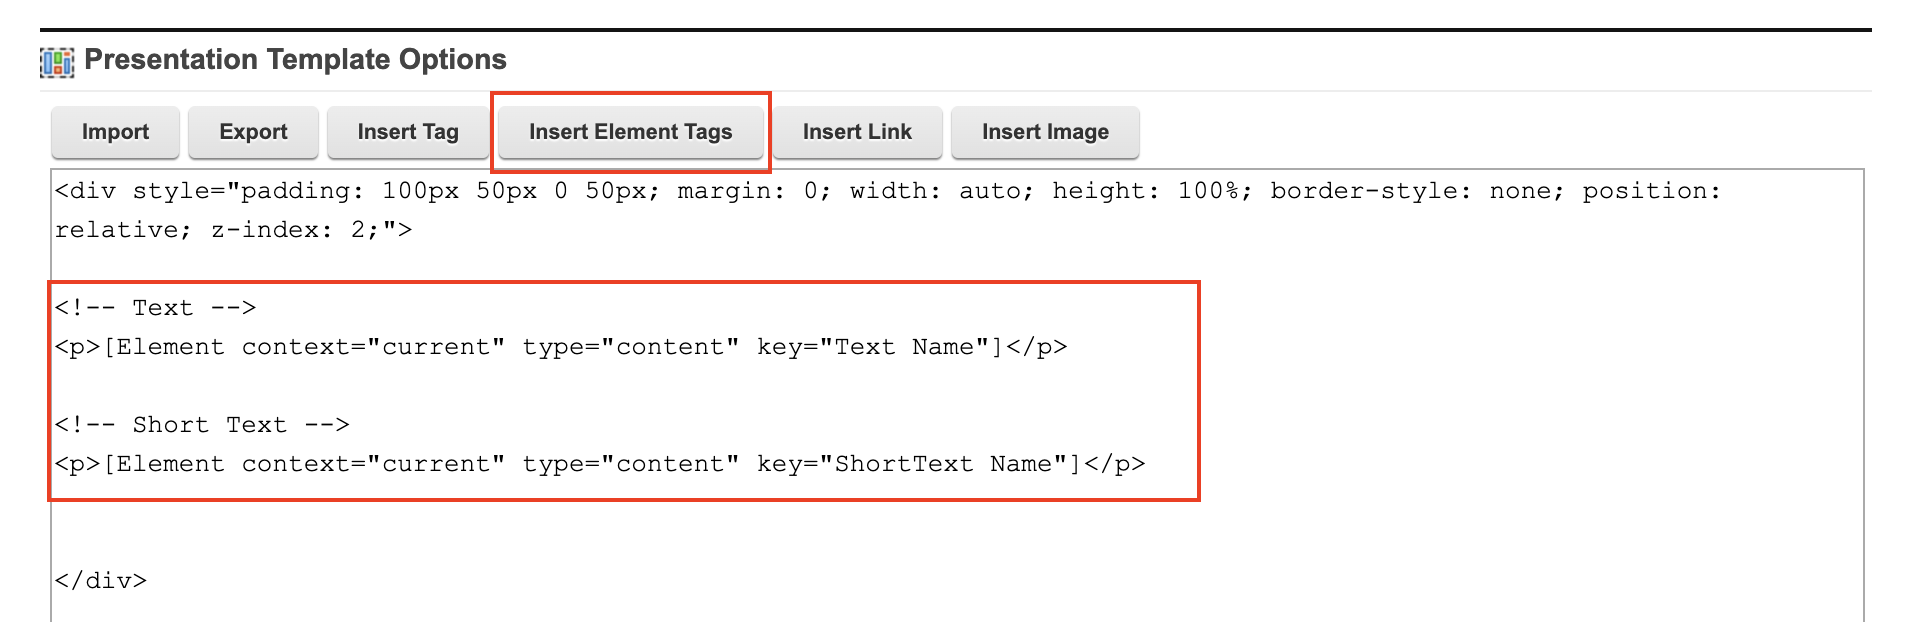Viewport: 1932px width, 622px height.
Task: Click the "<!-- Short Text -->" comment line
Action: [x=202, y=425]
